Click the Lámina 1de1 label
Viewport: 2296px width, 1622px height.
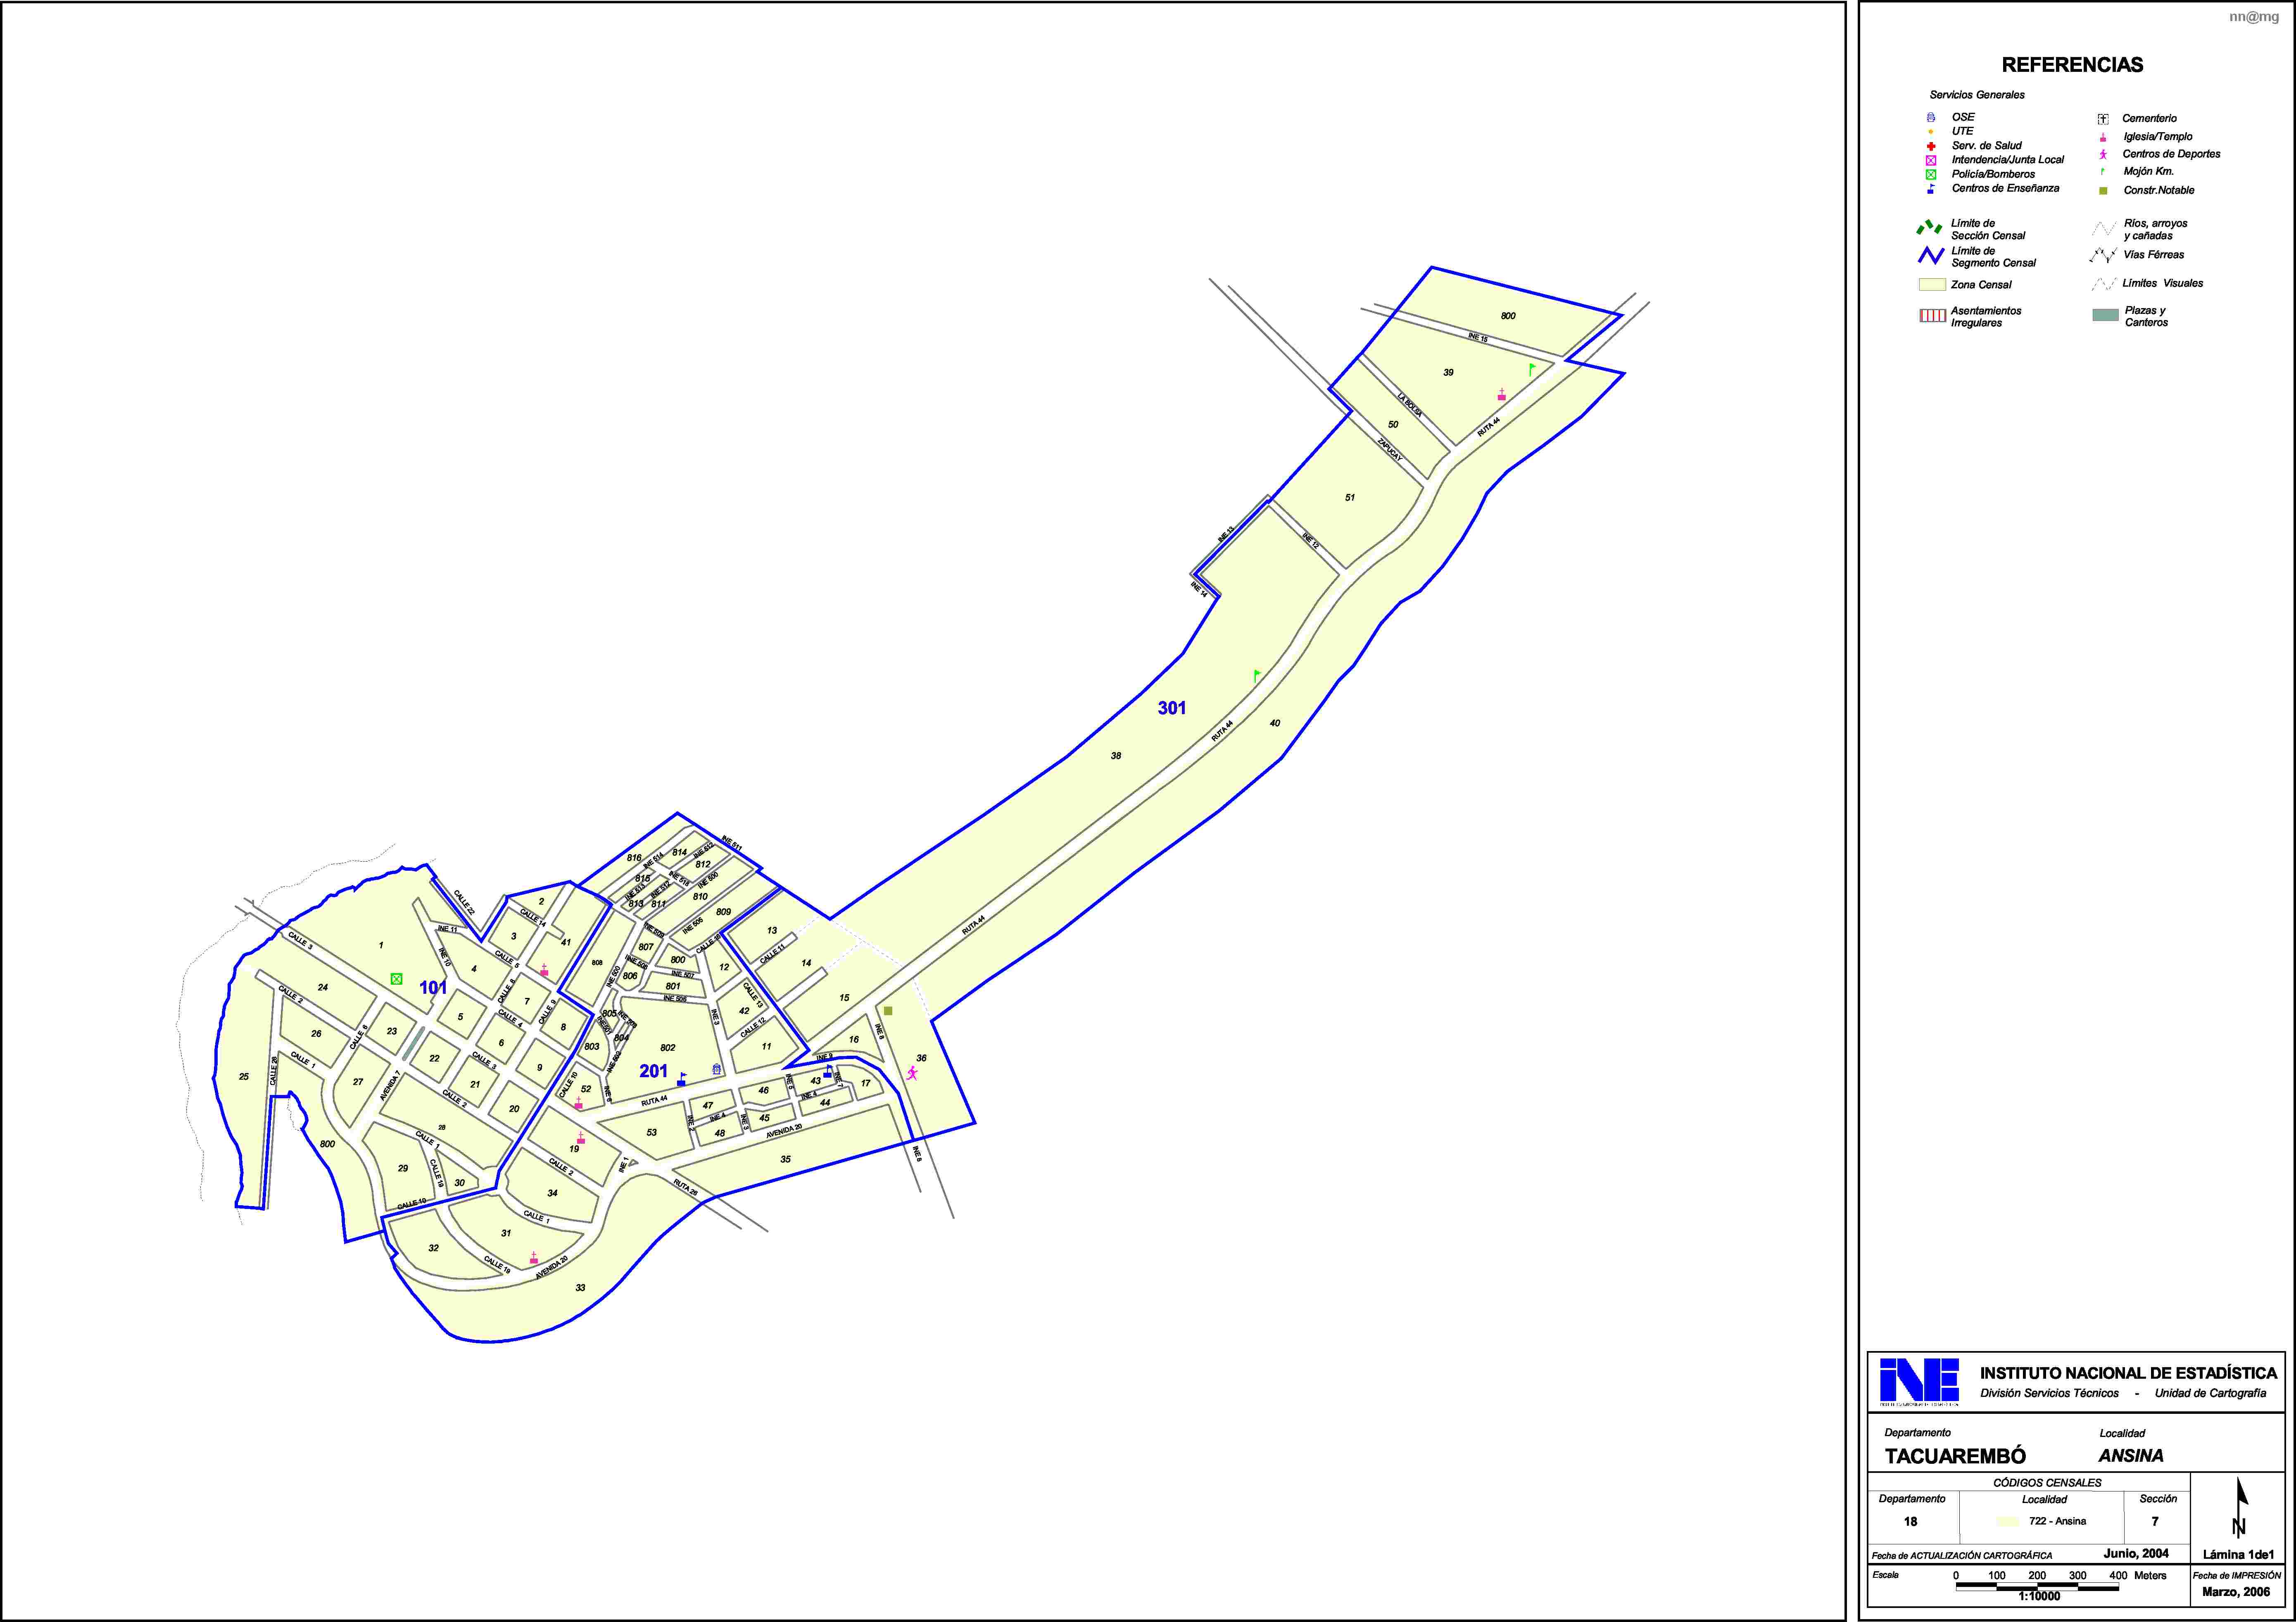[x=2238, y=1555]
